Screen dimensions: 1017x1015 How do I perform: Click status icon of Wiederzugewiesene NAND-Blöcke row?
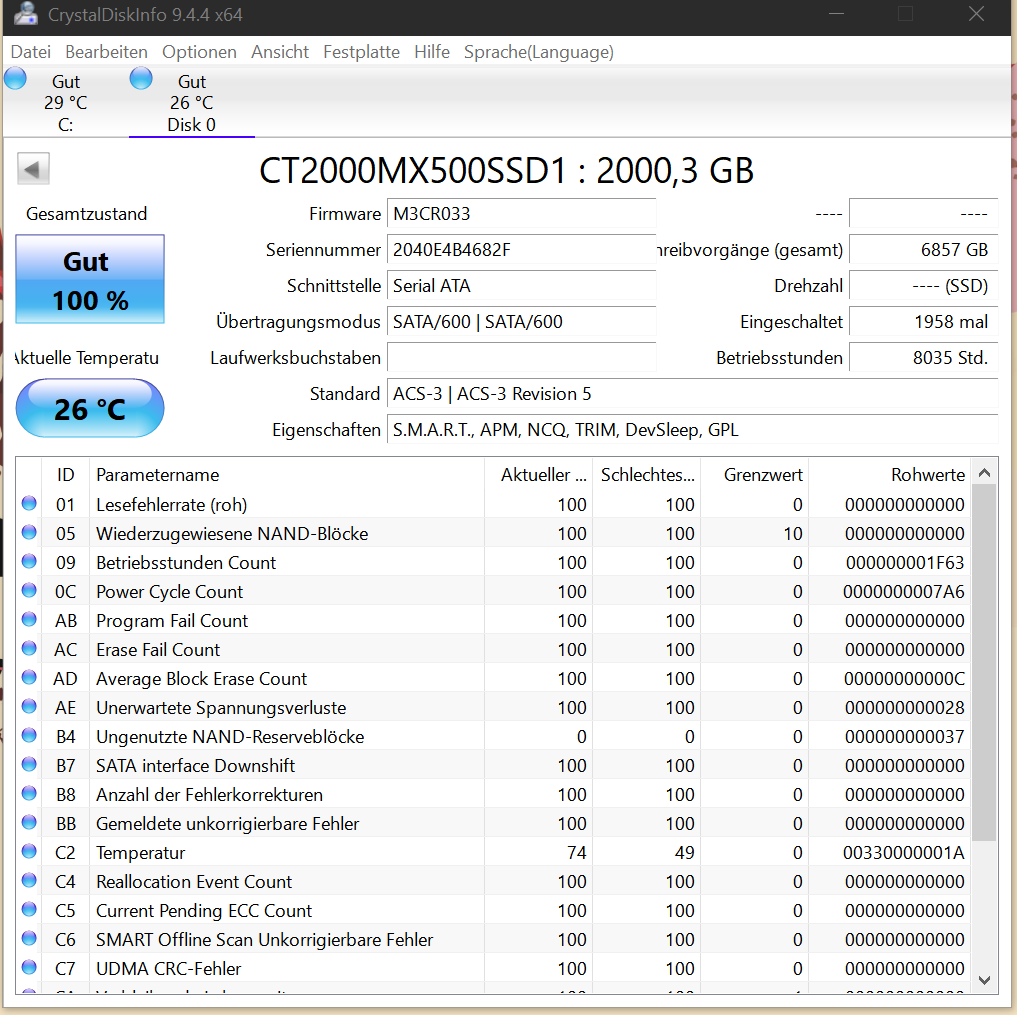(29, 532)
